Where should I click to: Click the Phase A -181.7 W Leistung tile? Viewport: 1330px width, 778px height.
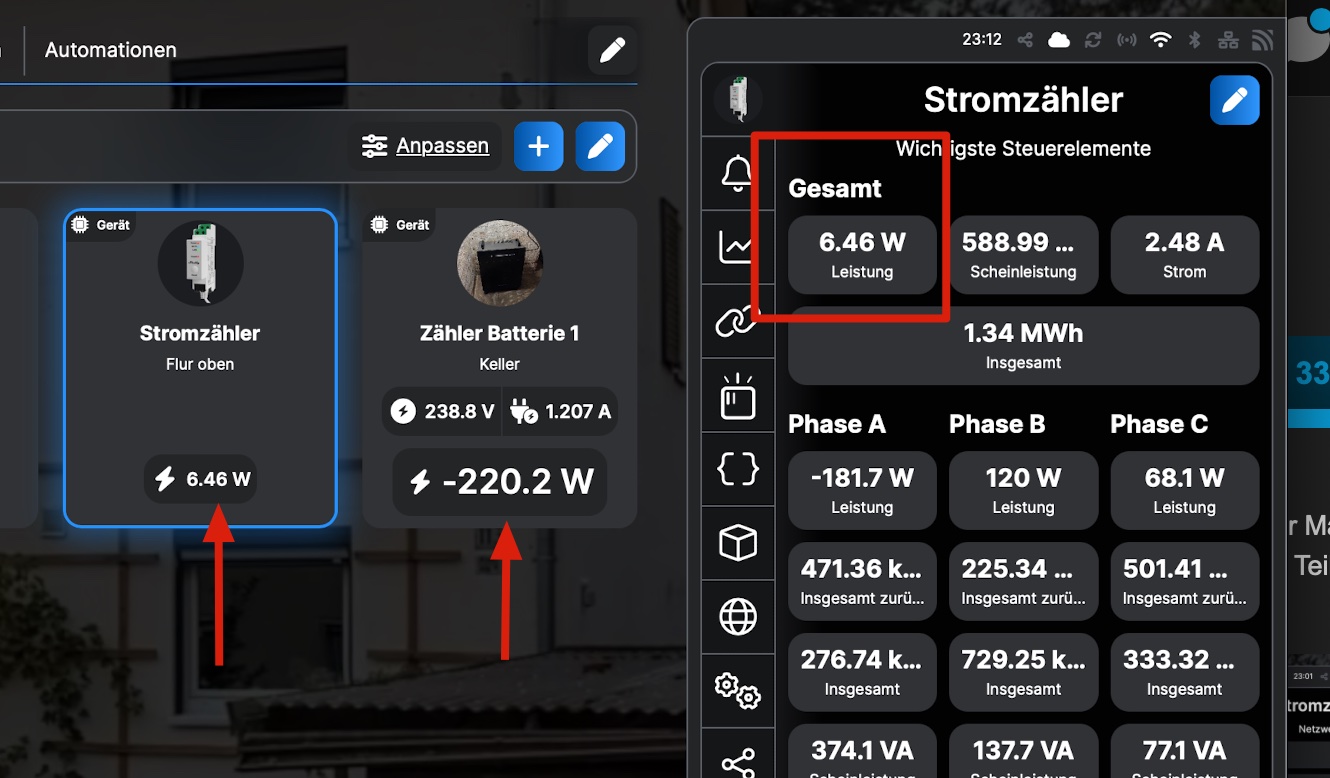pyautogui.click(x=862, y=490)
